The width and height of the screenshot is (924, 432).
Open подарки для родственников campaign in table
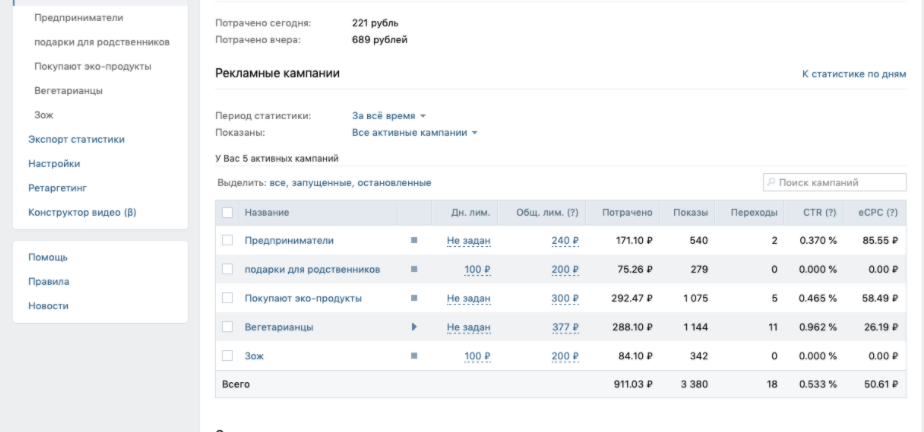pyautogui.click(x=312, y=269)
